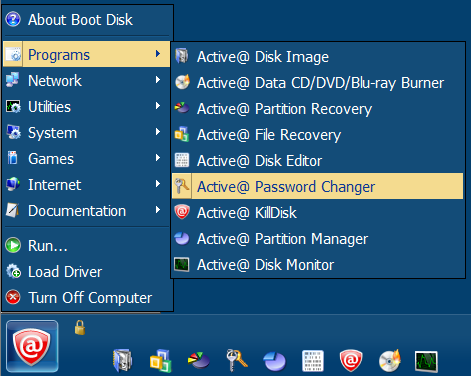Launch Partition Recovery from the taskbar
This screenshot has width=471, height=376.
[x=199, y=360]
